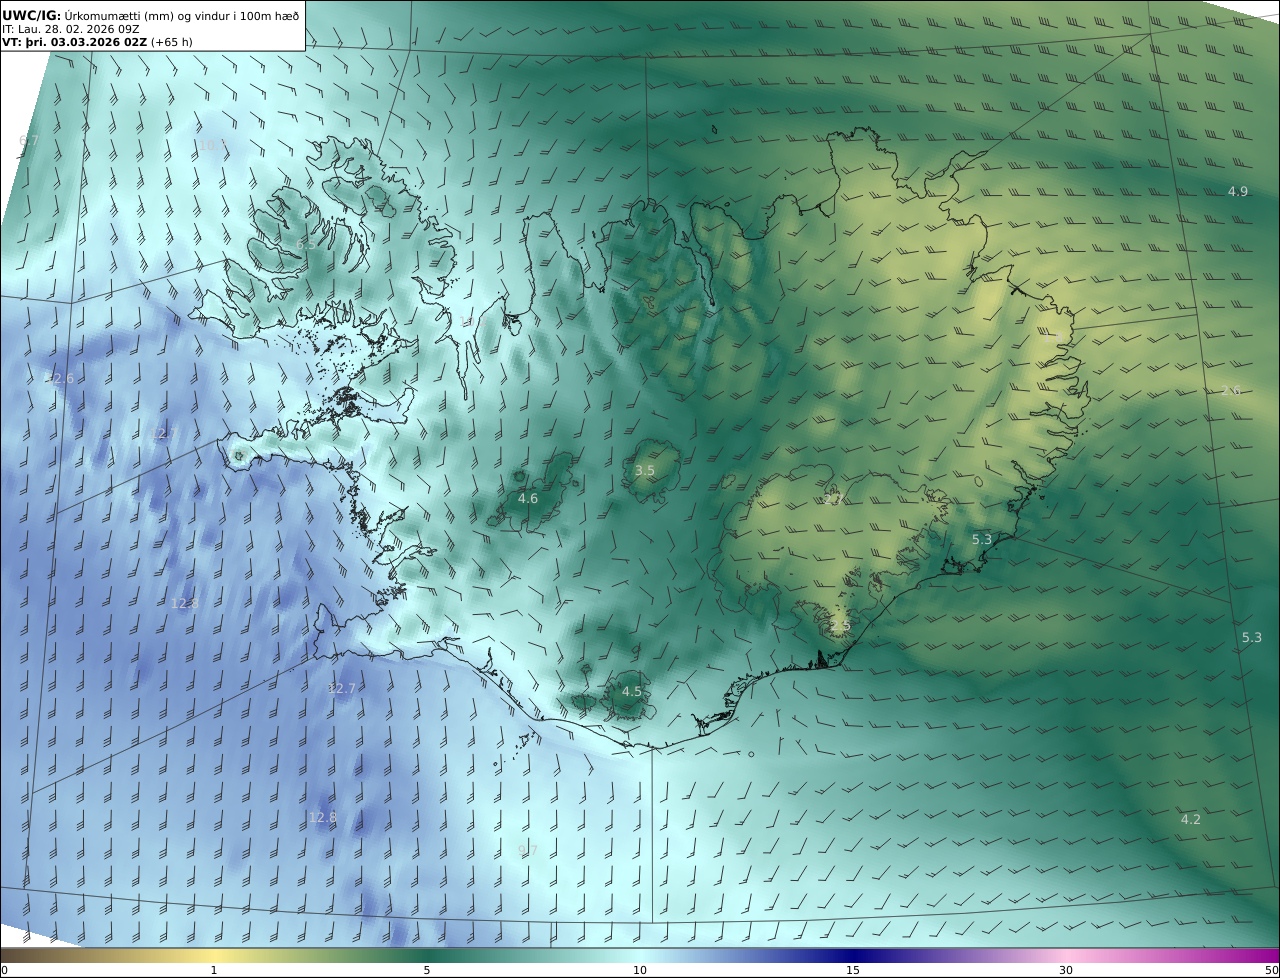Click the '30' tick label under the colorbar
This screenshot has height=978, width=1280.
1066,970
